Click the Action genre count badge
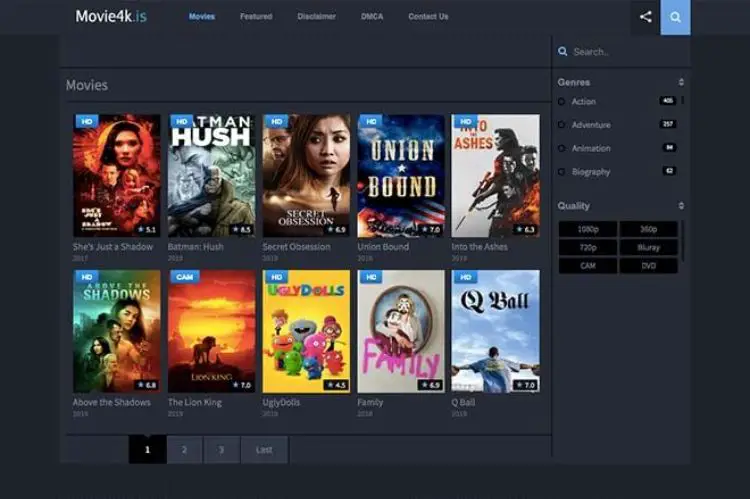750x499 pixels. click(667, 100)
